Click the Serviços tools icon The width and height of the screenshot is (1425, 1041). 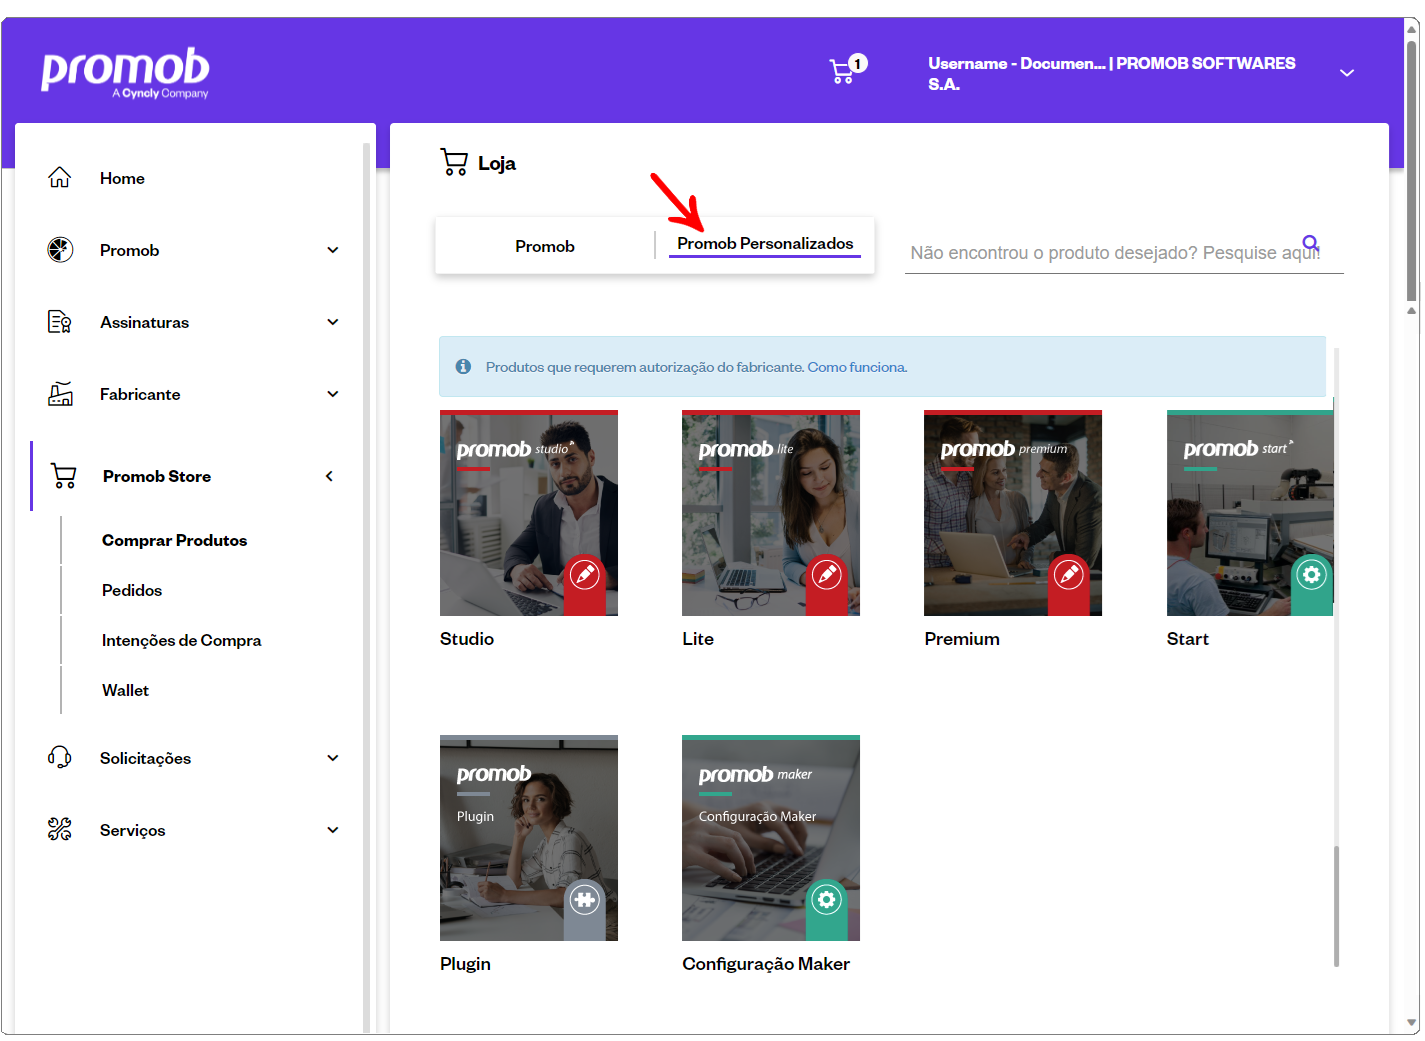(60, 830)
